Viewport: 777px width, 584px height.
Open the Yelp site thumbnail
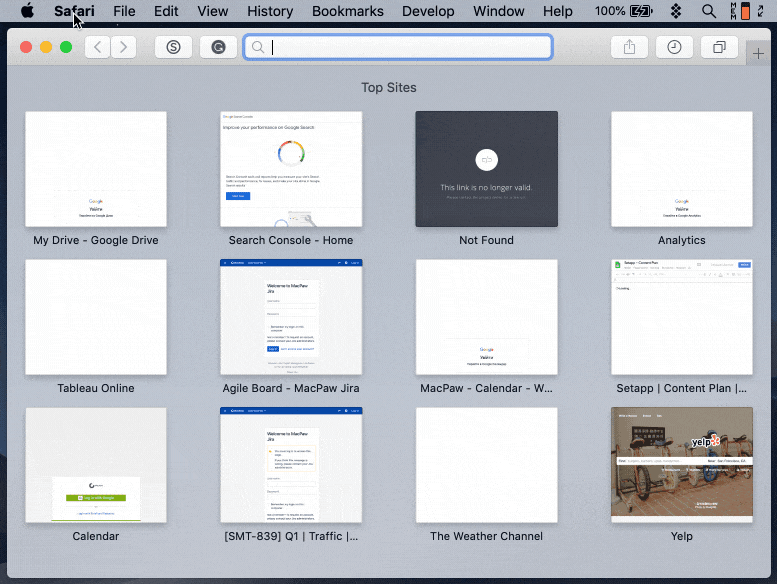pyautogui.click(x=681, y=465)
